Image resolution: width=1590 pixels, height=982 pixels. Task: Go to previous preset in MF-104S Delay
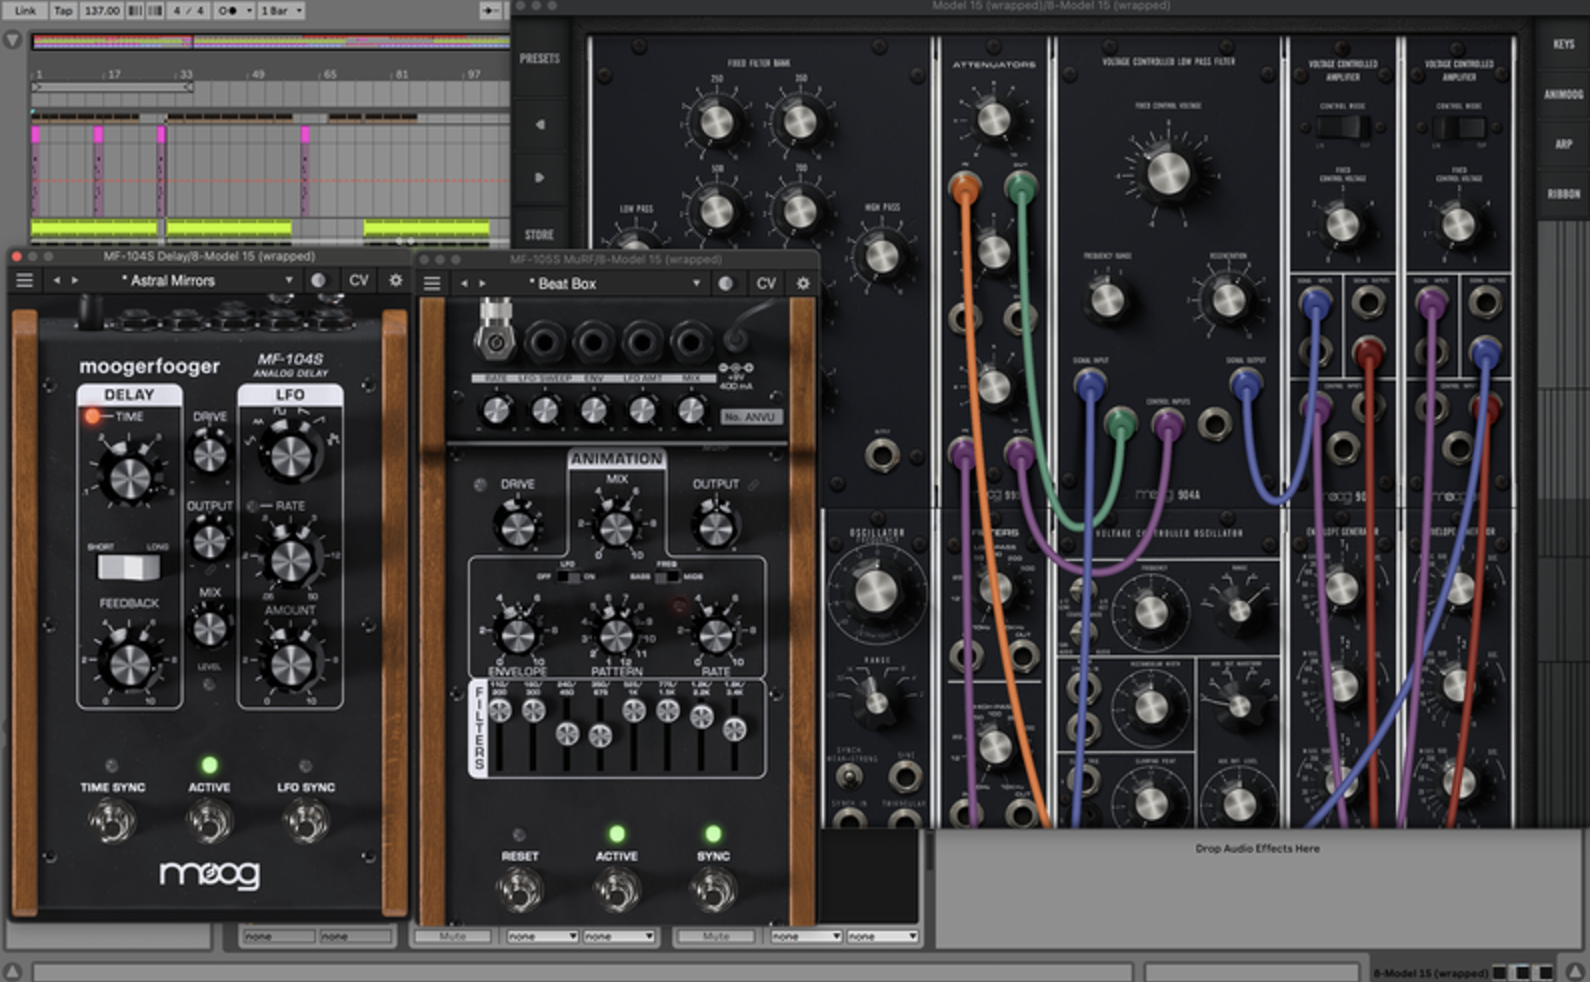pyautogui.click(x=57, y=281)
